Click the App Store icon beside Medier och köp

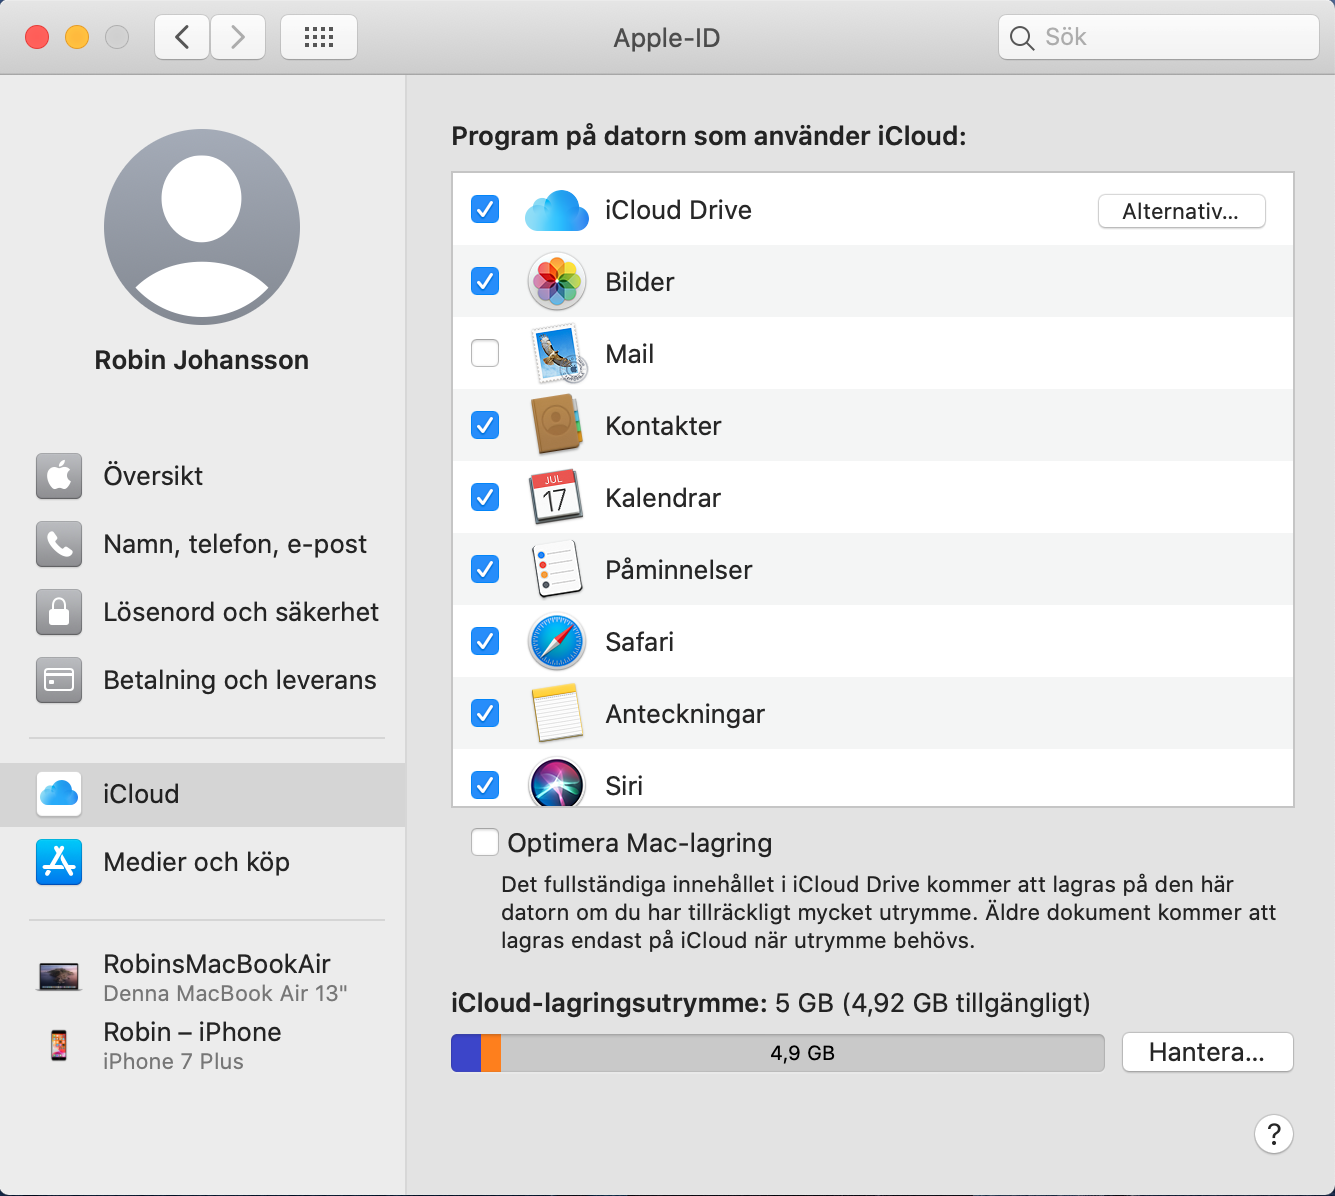click(x=59, y=862)
